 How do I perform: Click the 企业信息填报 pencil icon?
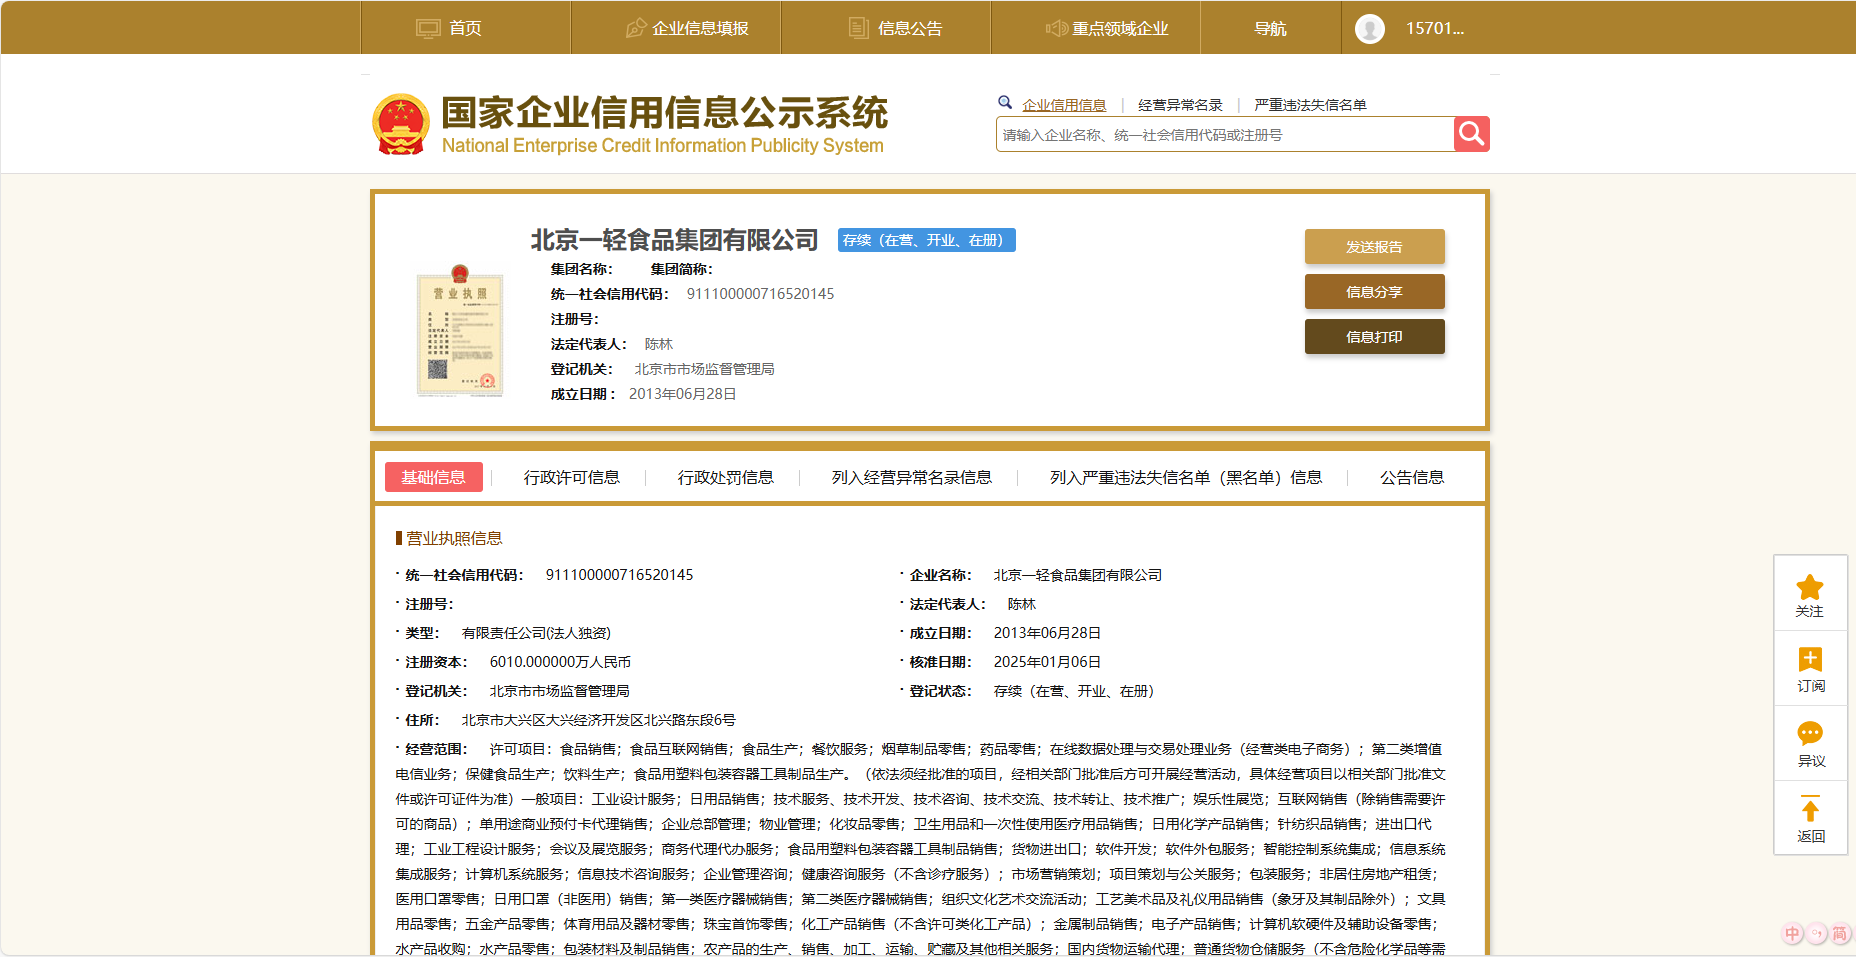[635, 28]
